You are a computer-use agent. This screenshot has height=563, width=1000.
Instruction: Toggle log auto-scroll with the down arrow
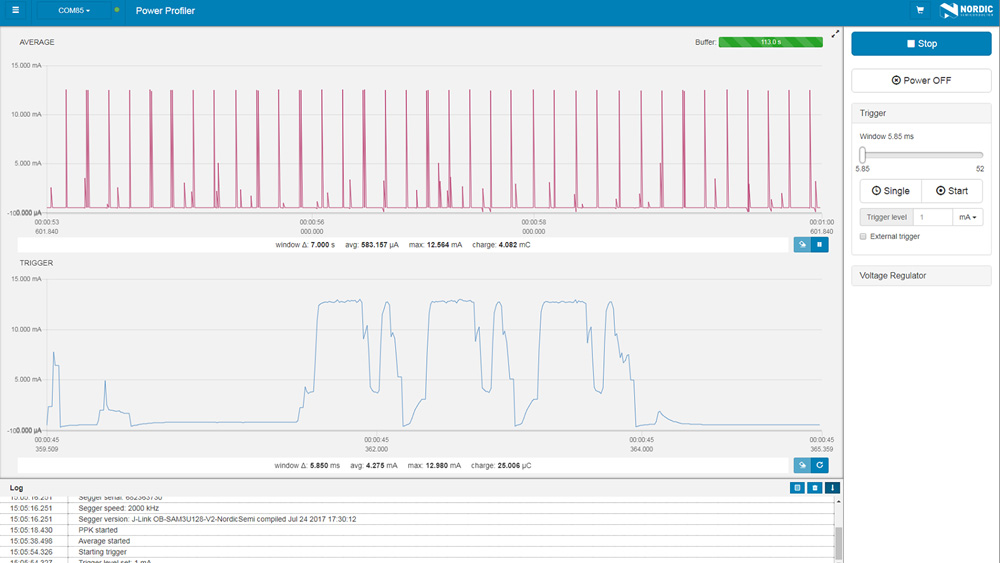[x=832, y=488]
